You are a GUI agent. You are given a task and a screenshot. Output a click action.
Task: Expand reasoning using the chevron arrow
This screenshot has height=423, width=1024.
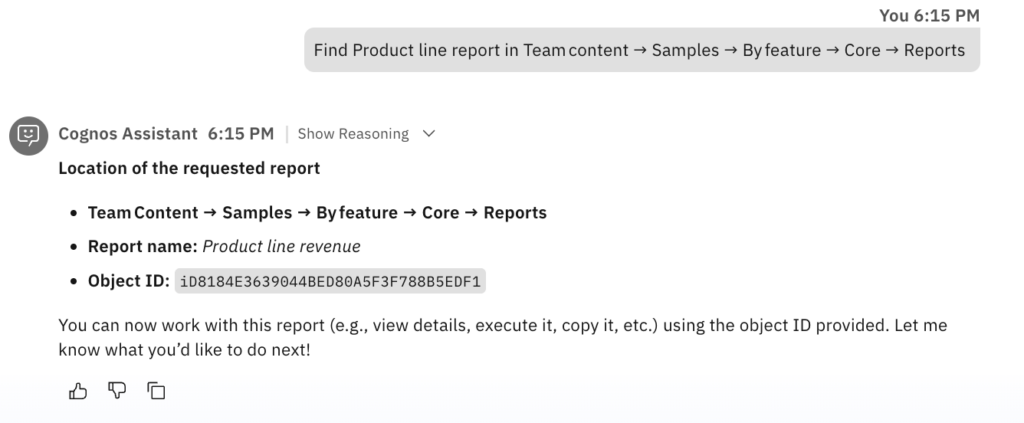(x=429, y=134)
